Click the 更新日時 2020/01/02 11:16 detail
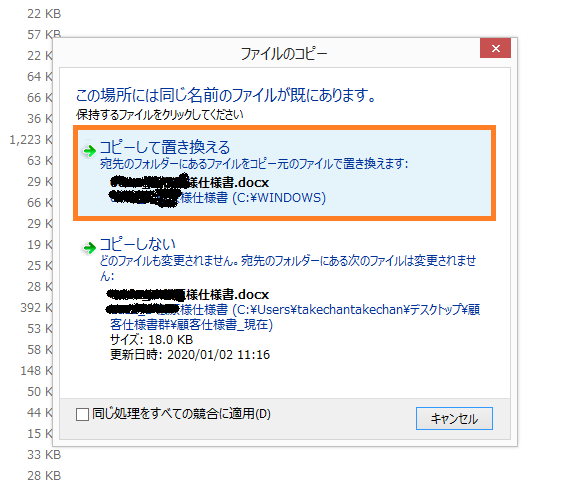The height and width of the screenshot is (492, 567). pyautogui.click(x=190, y=355)
